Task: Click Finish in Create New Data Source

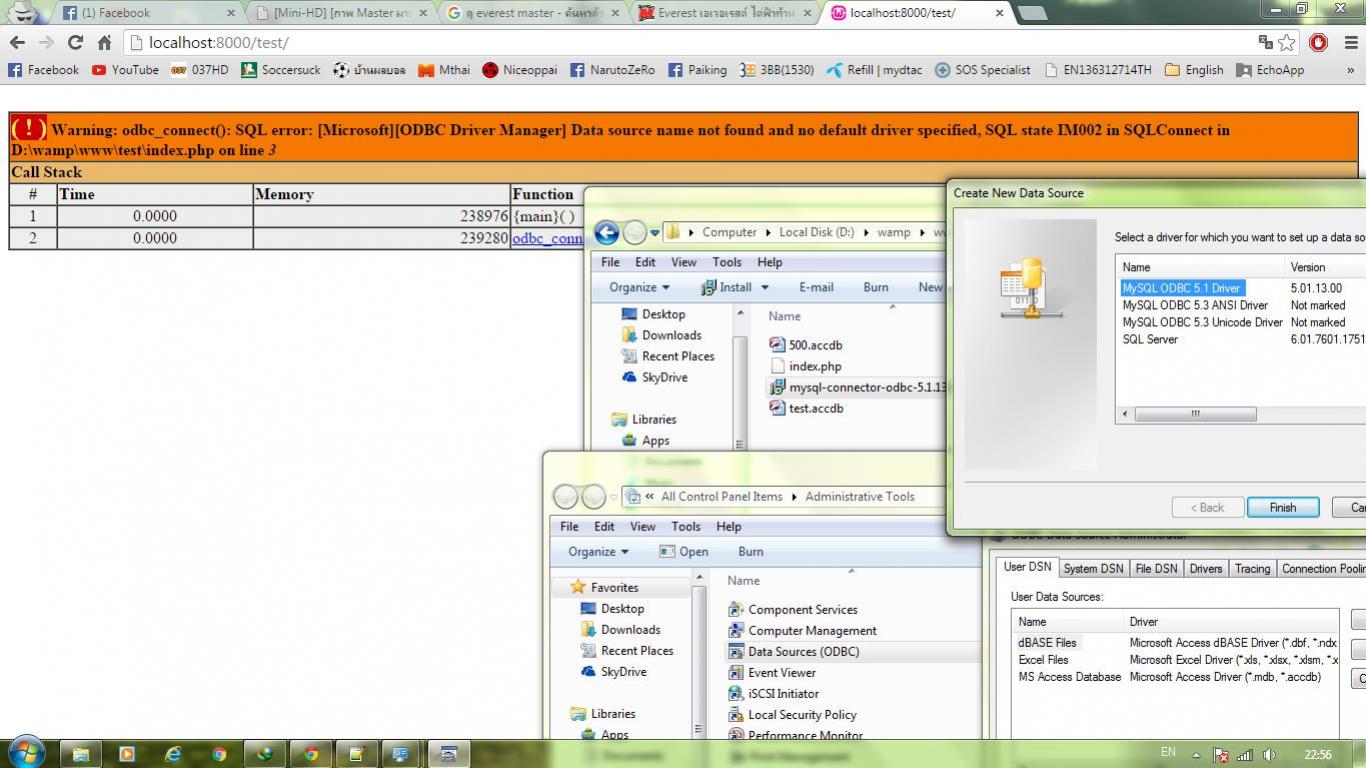Action: pos(1283,507)
